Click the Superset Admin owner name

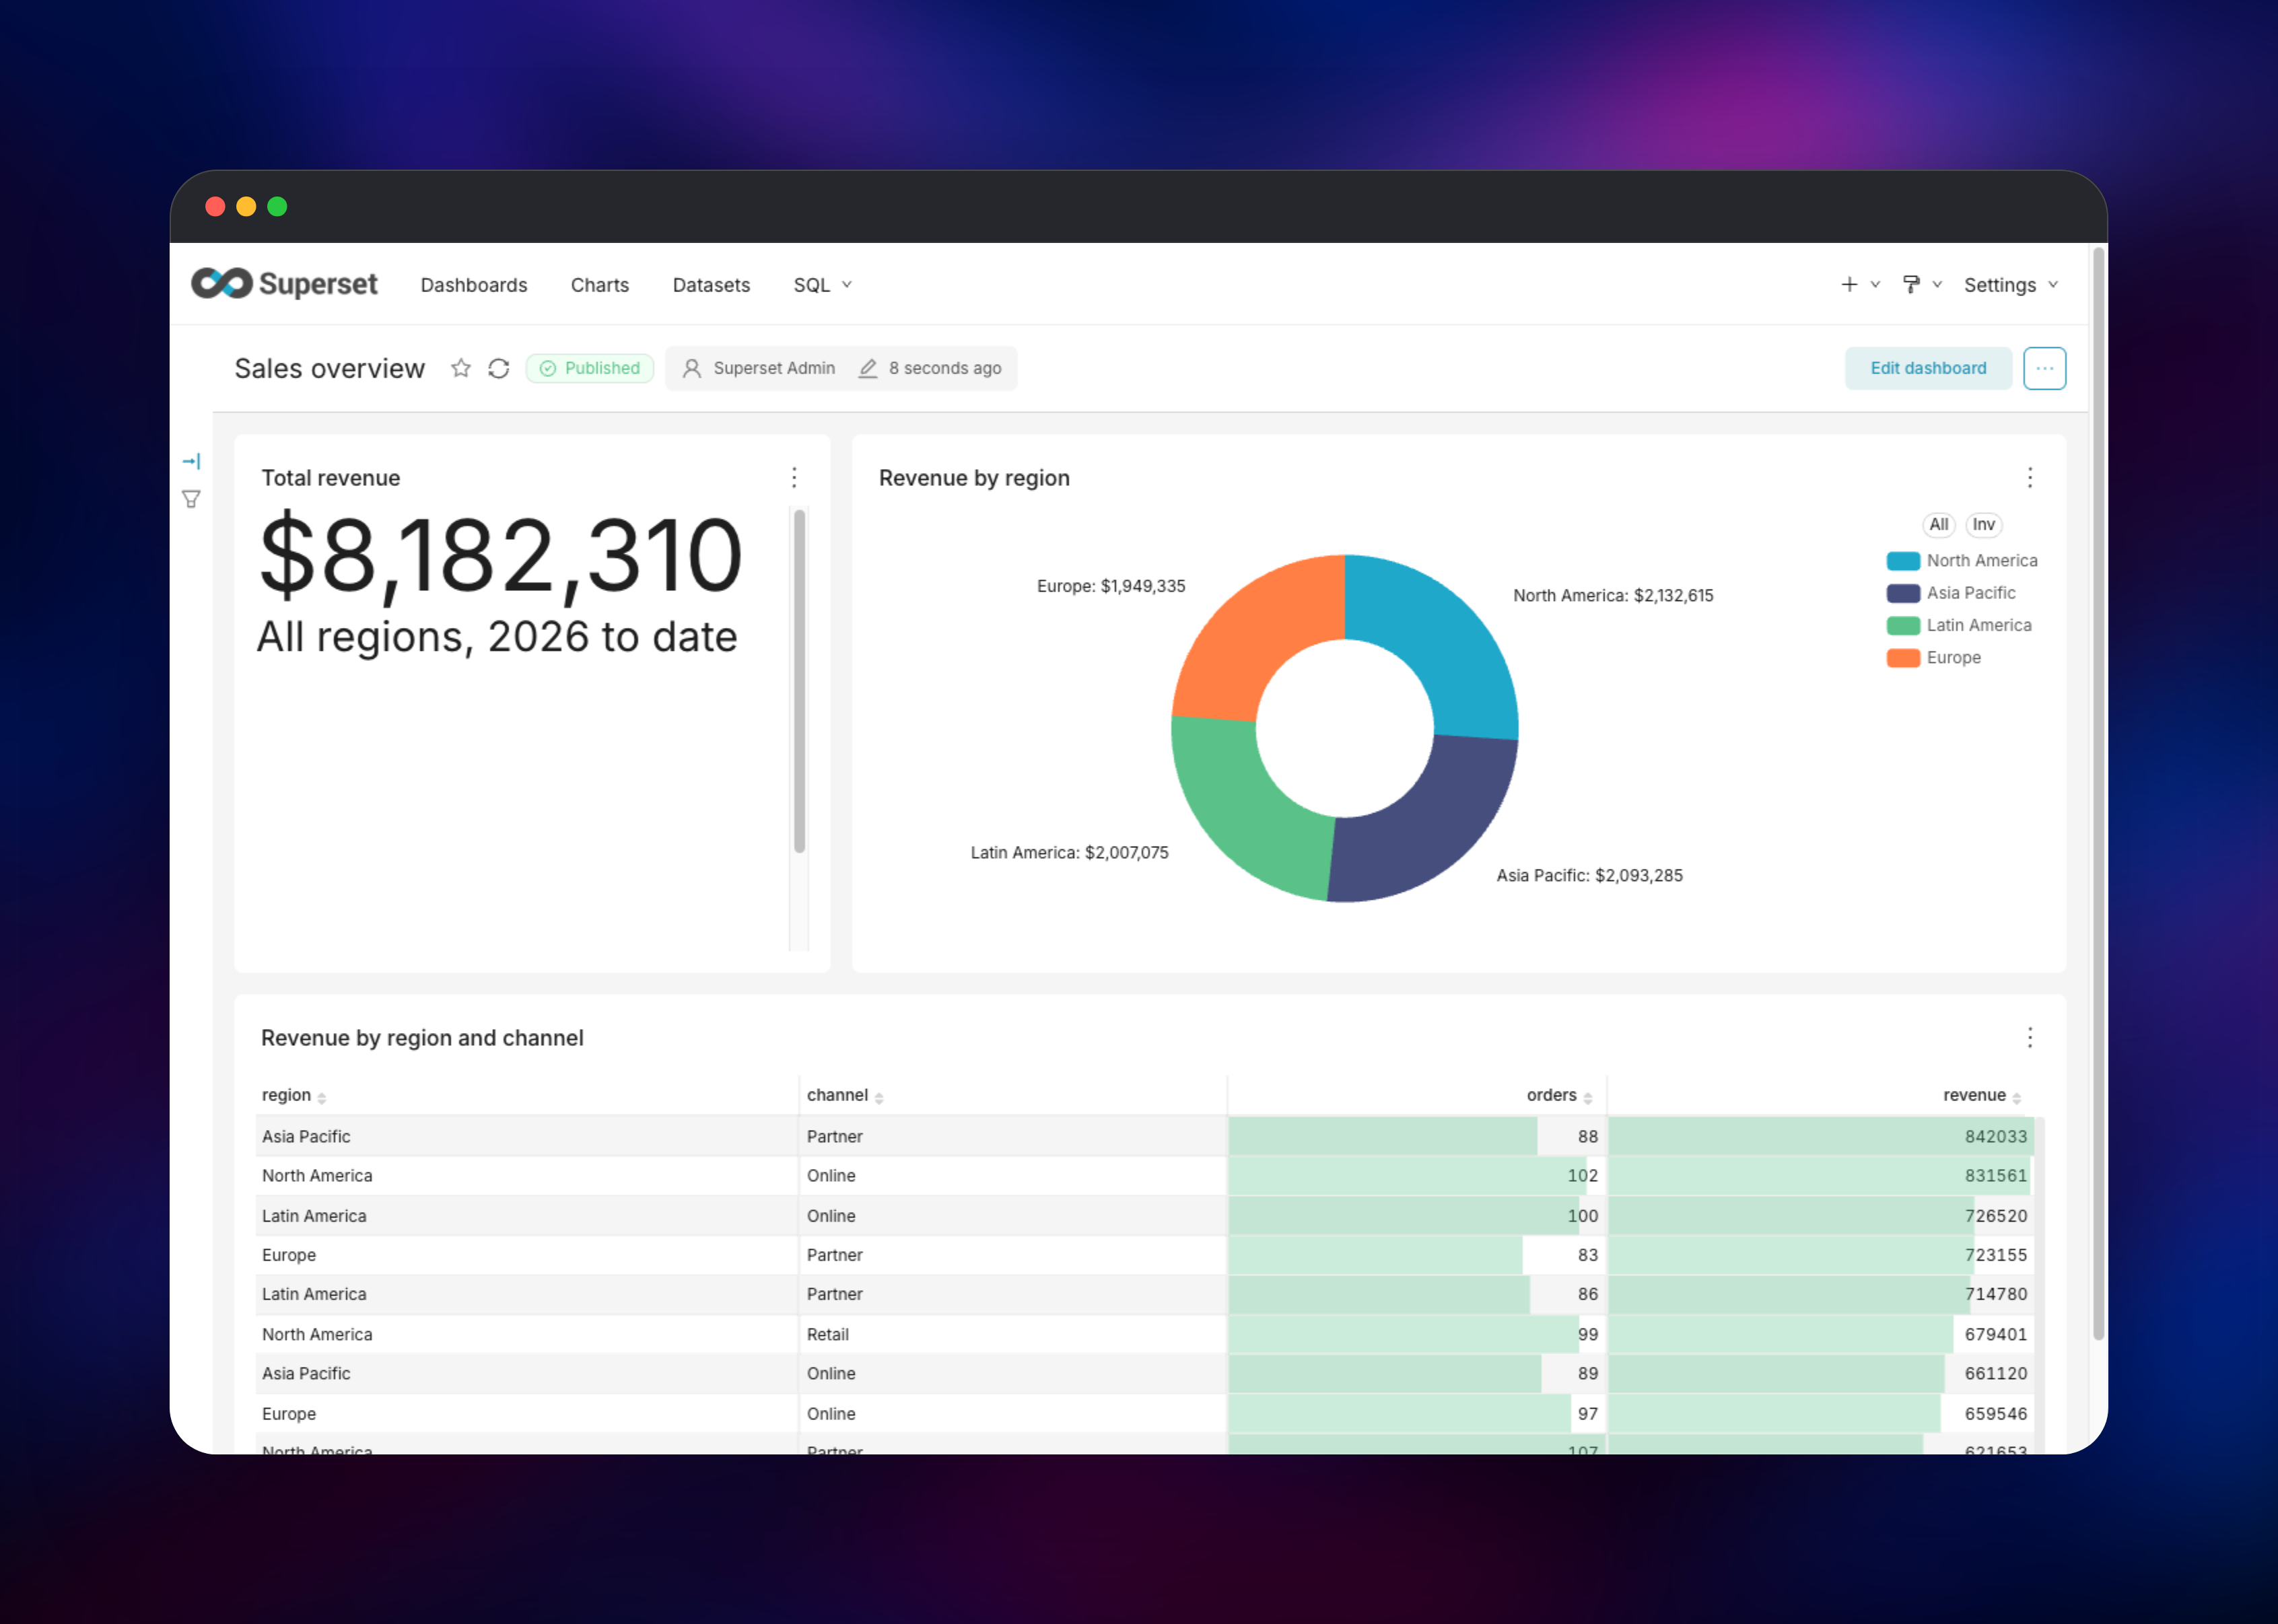coord(774,368)
